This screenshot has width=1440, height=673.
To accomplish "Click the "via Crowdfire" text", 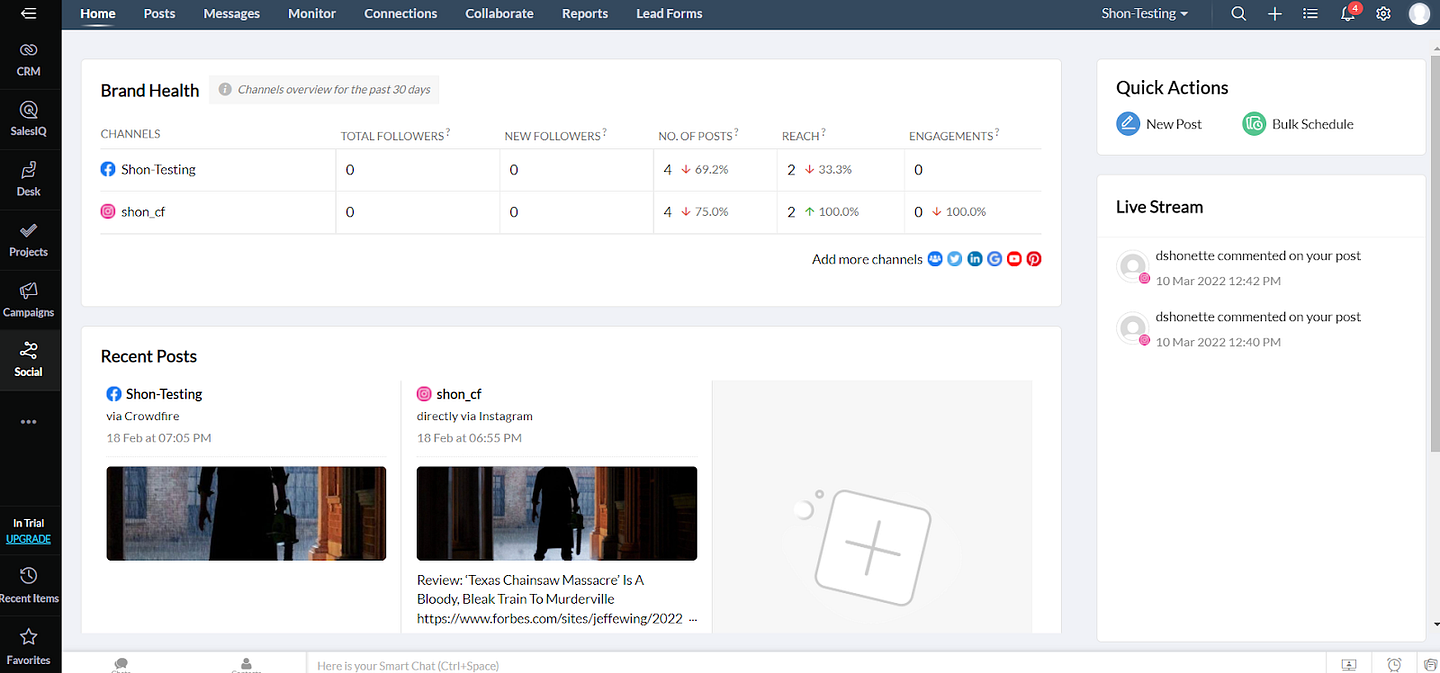I will (143, 416).
